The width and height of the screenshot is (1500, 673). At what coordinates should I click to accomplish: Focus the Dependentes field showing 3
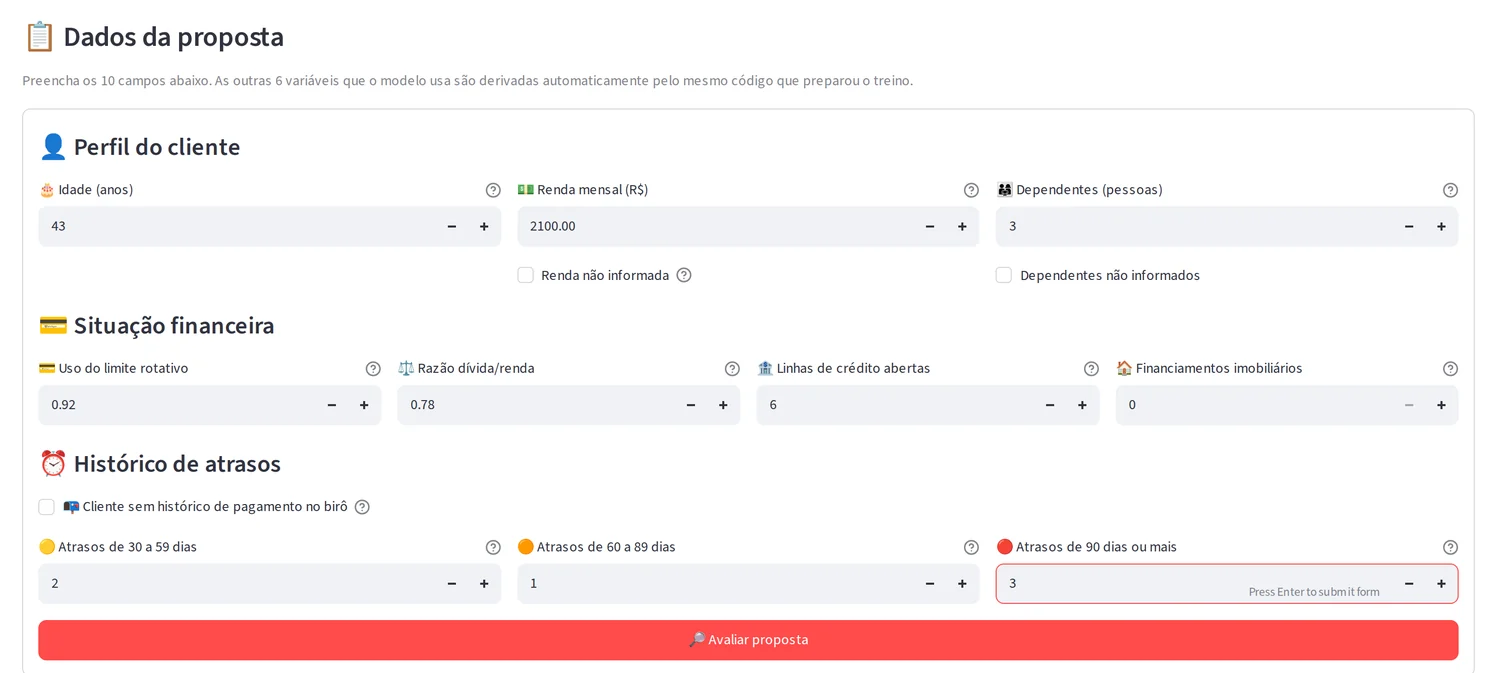(1195, 227)
